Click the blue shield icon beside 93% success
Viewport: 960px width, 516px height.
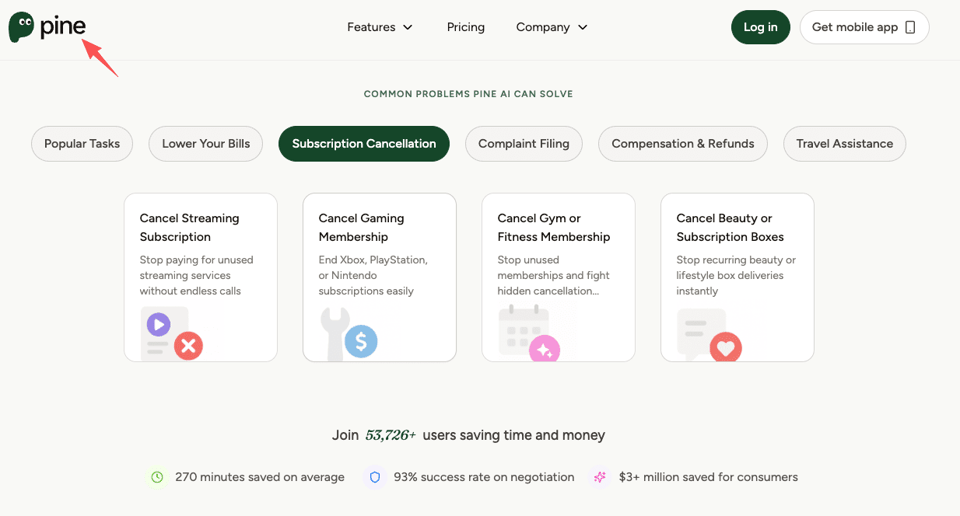coord(375,477)
